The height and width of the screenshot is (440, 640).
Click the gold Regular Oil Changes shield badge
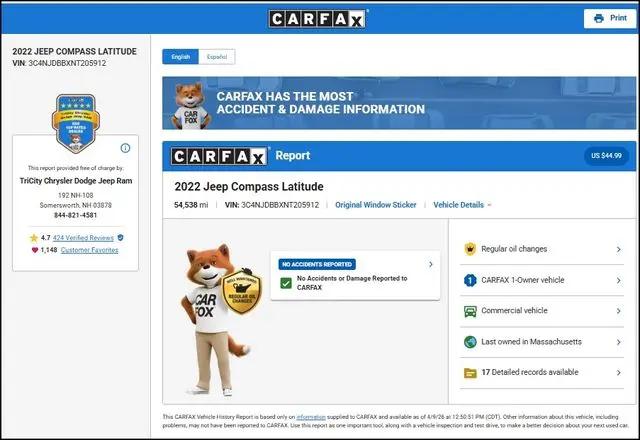click(x=242, y=291)
